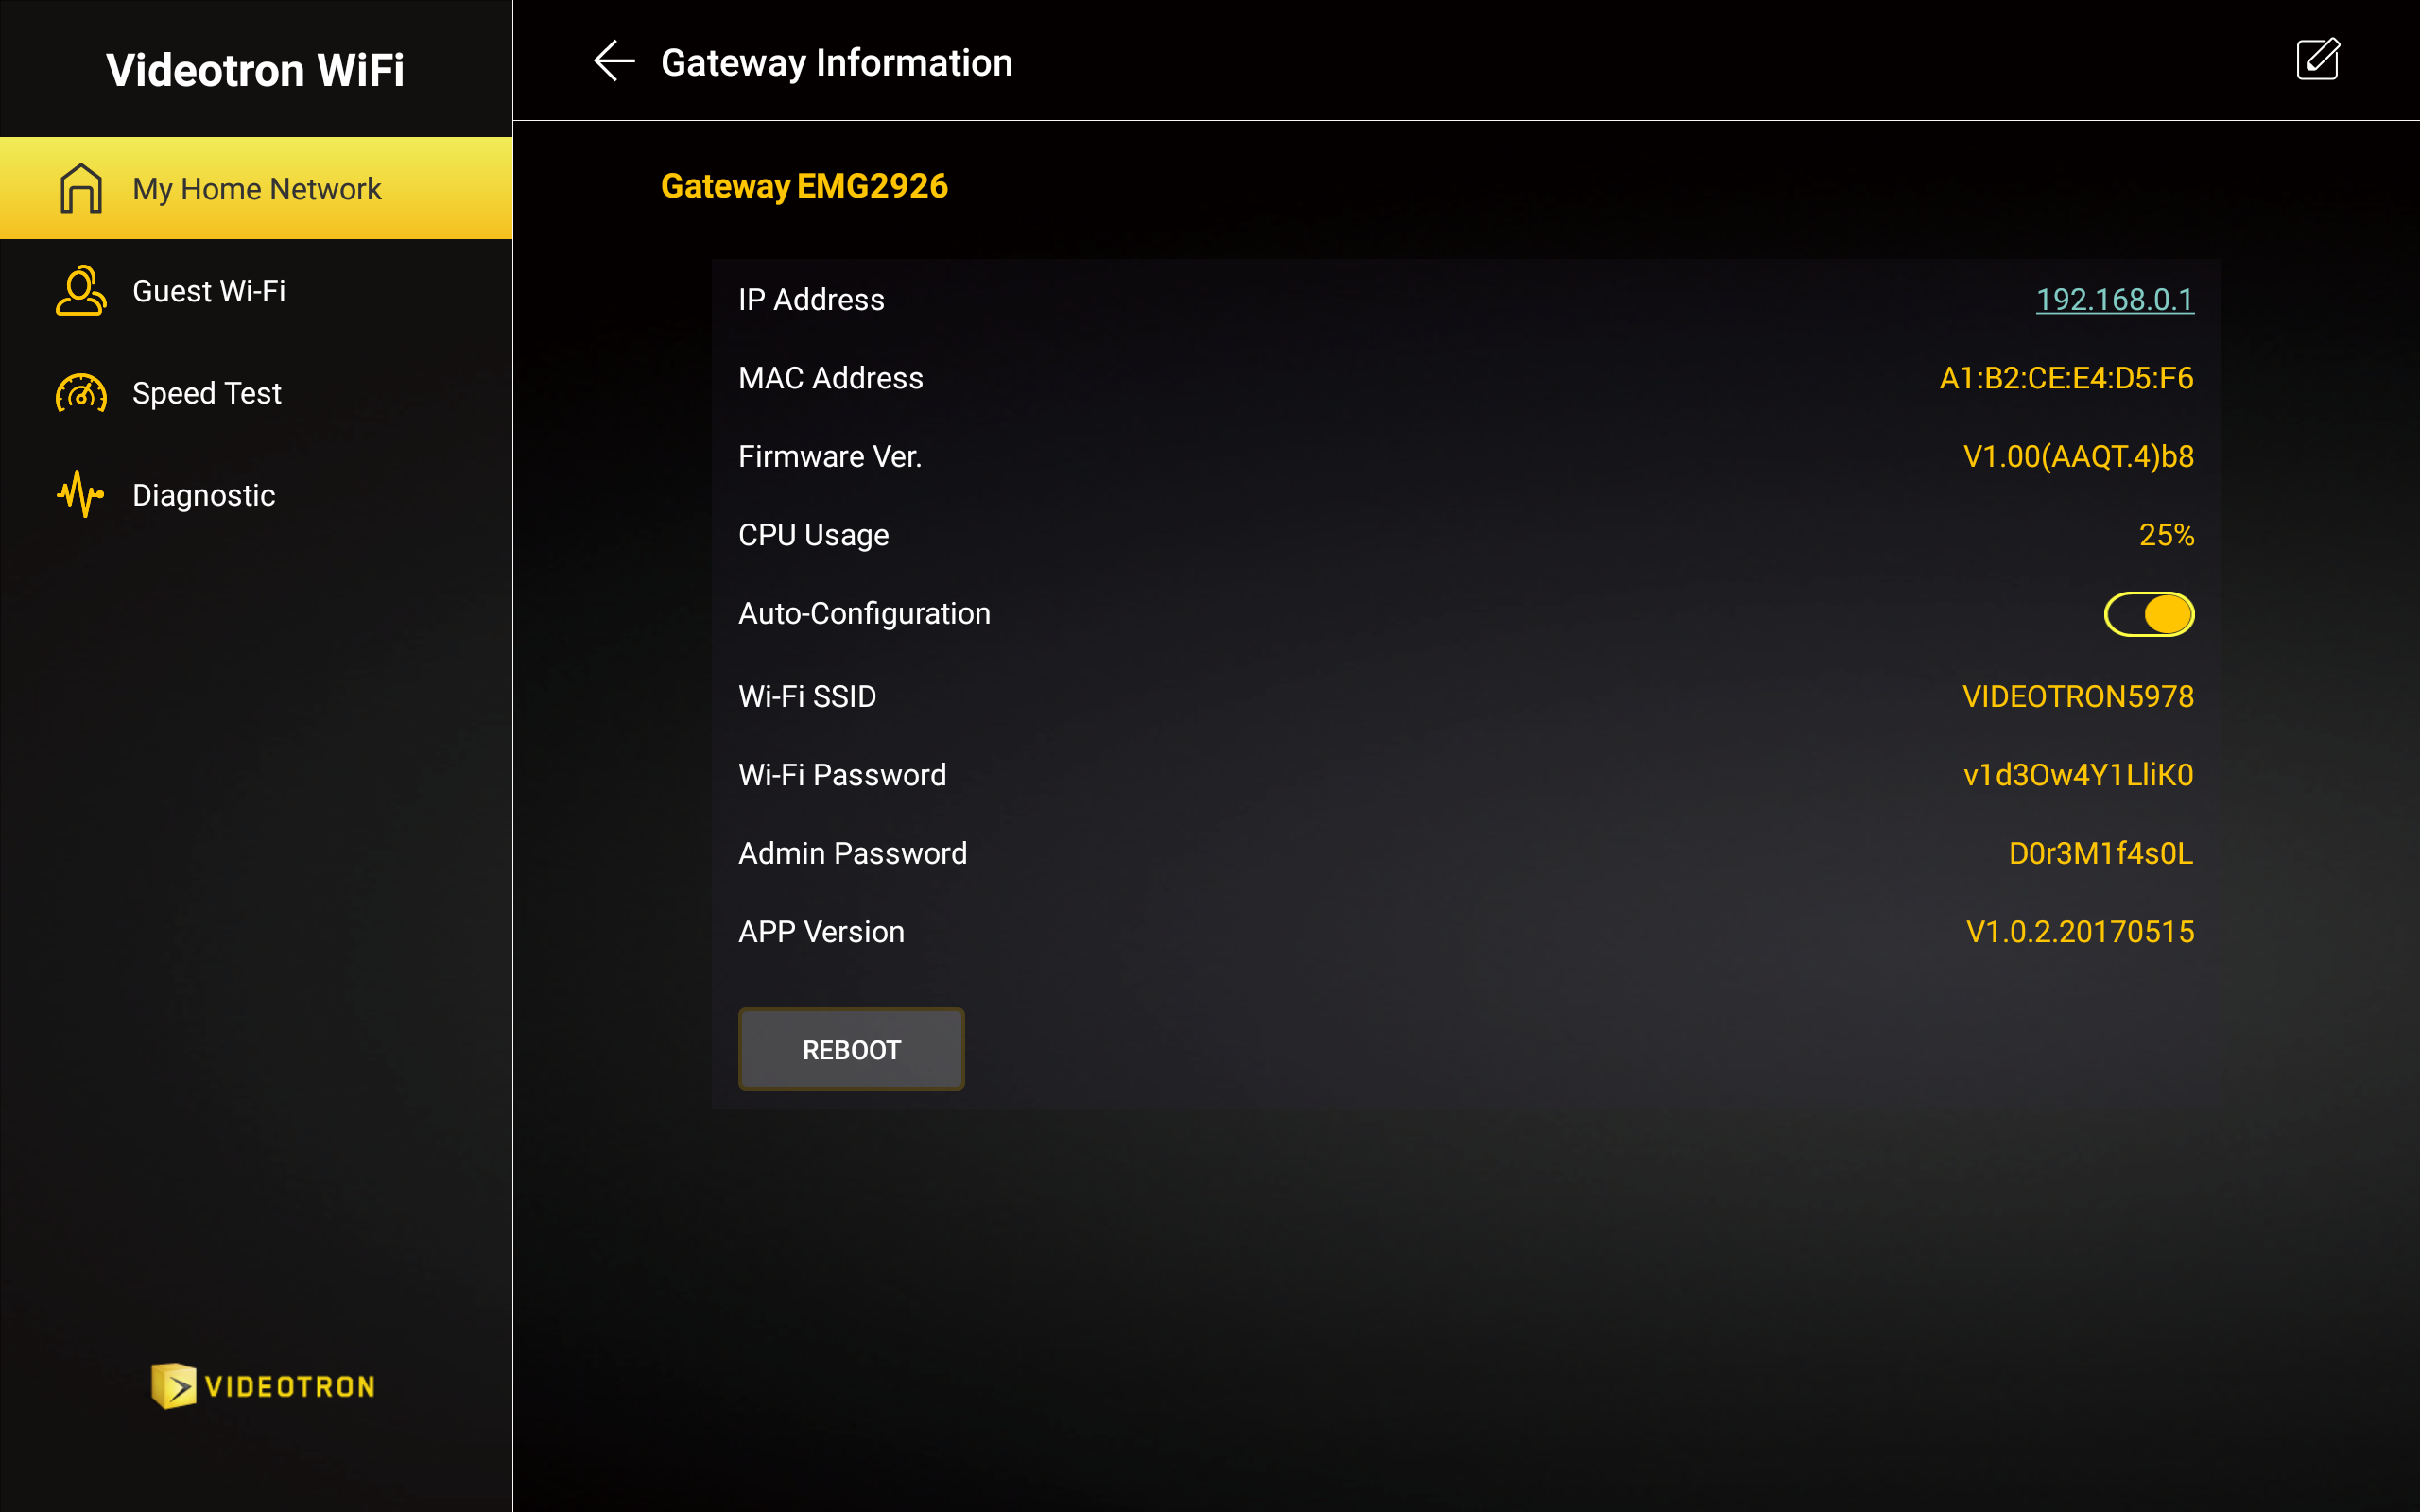Click the Speed Test gauge icon
2420x1512 pixels.
(81, 393)
